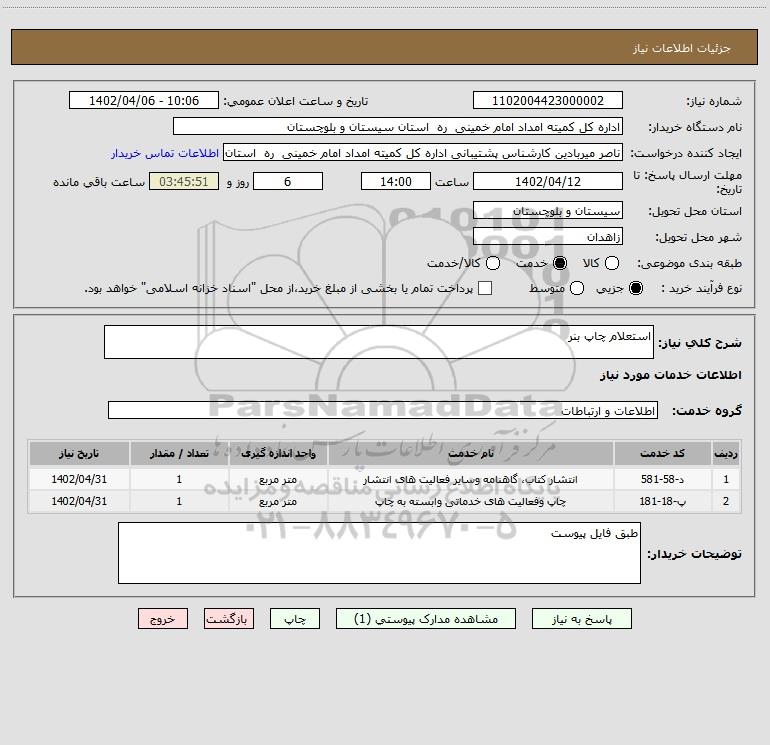Click service name انتشار کتاب، گاهنامه row

pos(470,479)
